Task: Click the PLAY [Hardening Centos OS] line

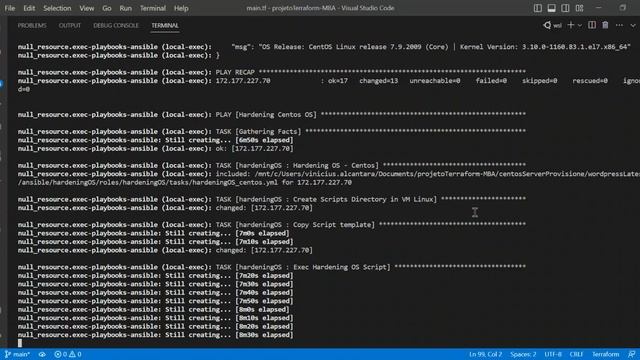Action: (272, 115)
